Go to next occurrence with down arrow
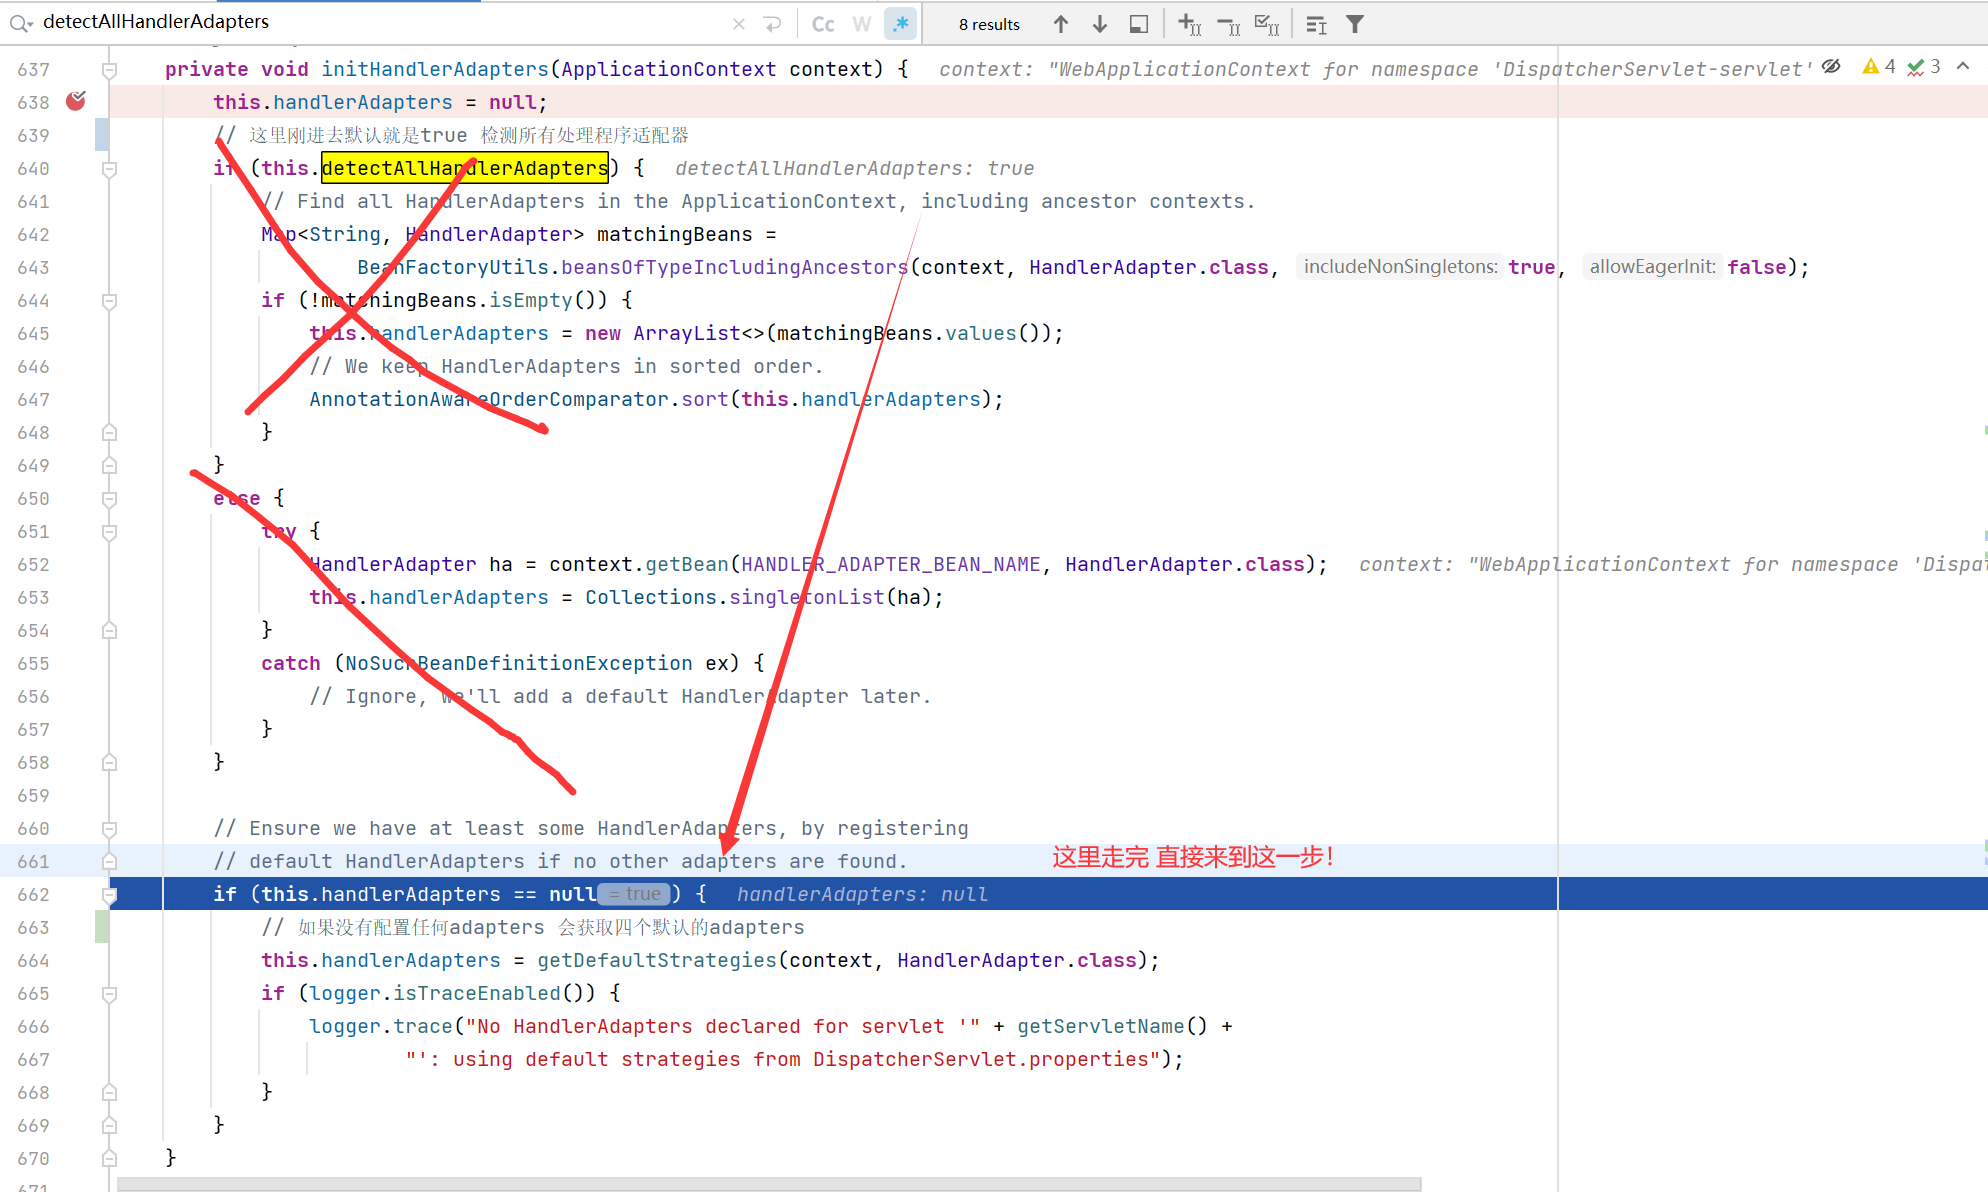The height and width of the screenshot is (1192, 1988). (x=1100, y=24)
